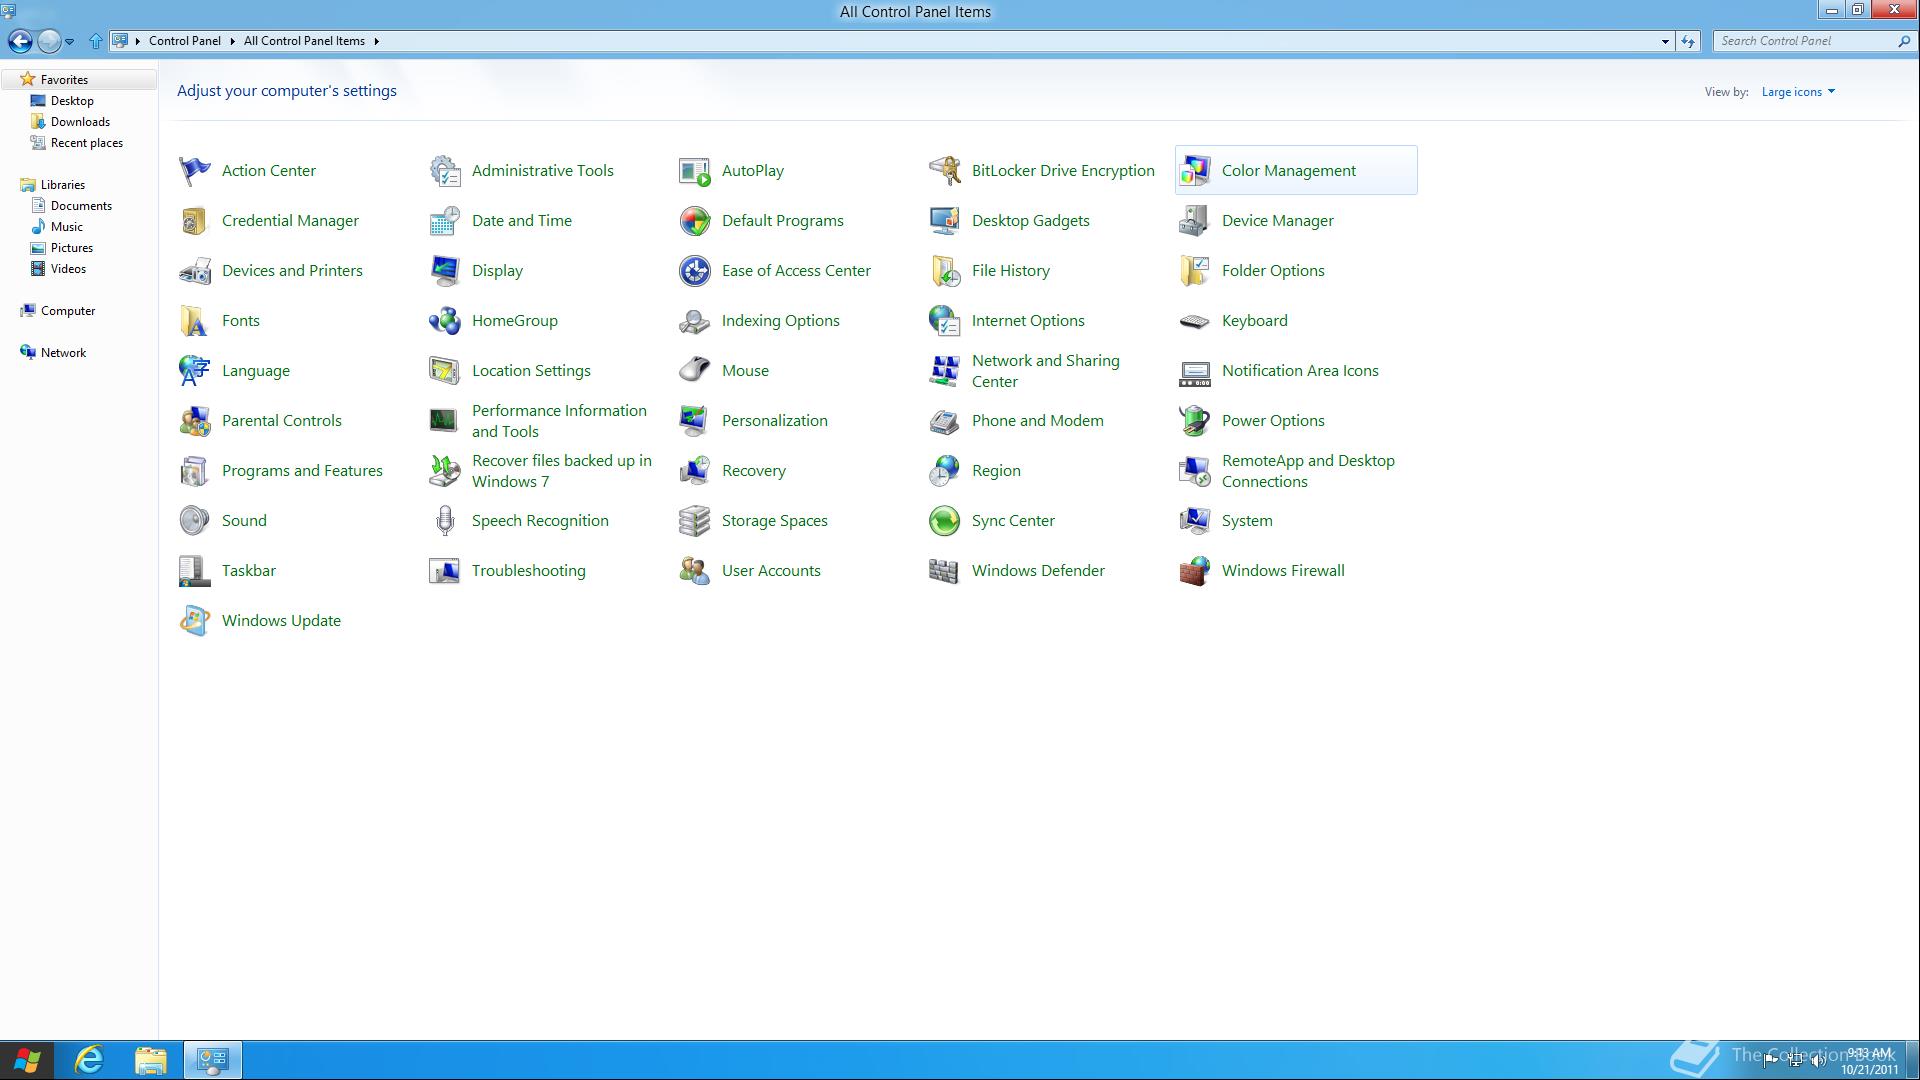
Task: Open the Windows Update icon
Action: tap(194, 621)
